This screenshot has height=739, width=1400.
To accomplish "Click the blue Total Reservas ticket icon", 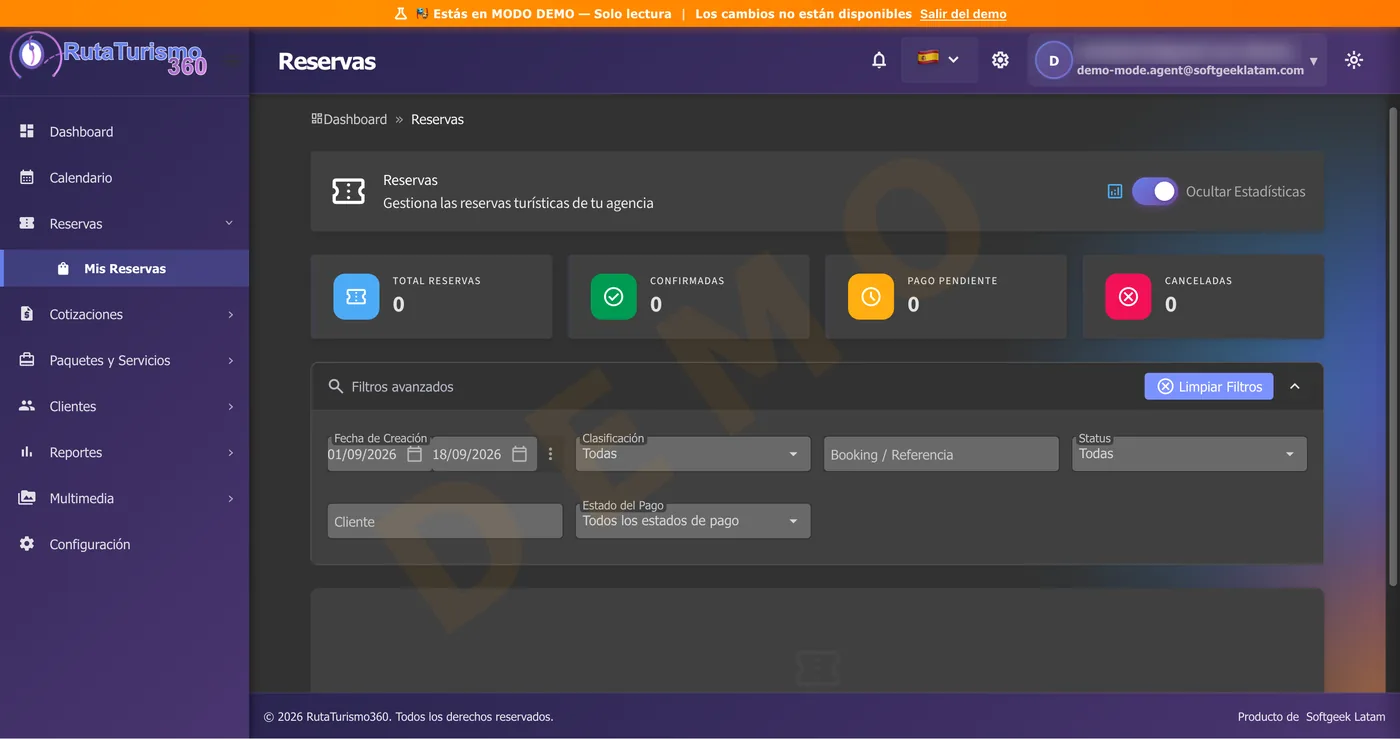I will 356,296.
